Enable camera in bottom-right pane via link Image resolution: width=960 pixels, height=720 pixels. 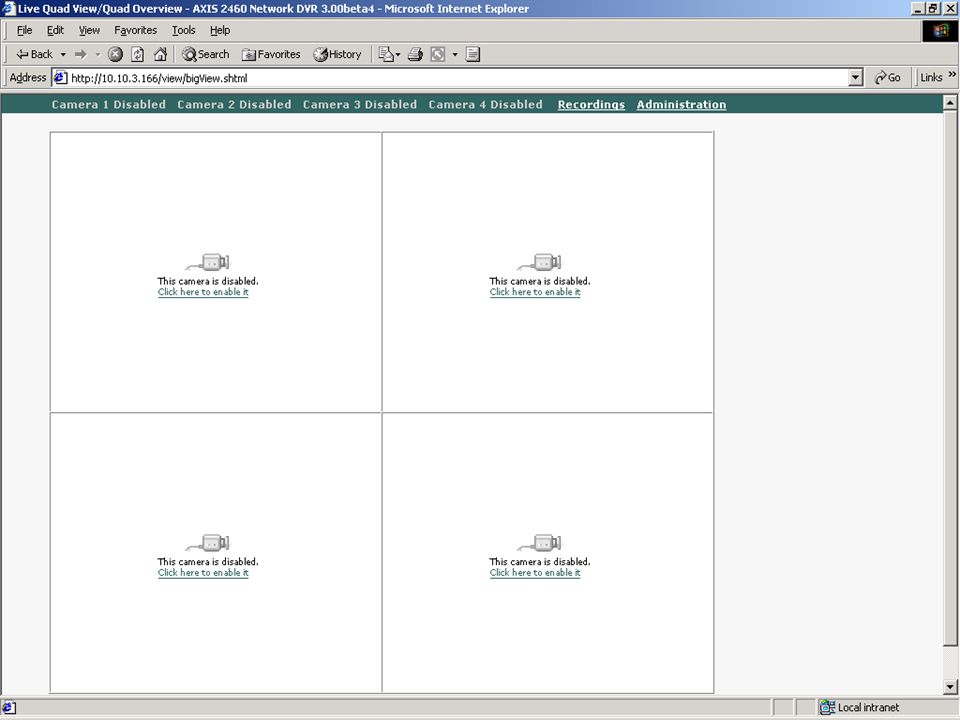click(535, 572)
